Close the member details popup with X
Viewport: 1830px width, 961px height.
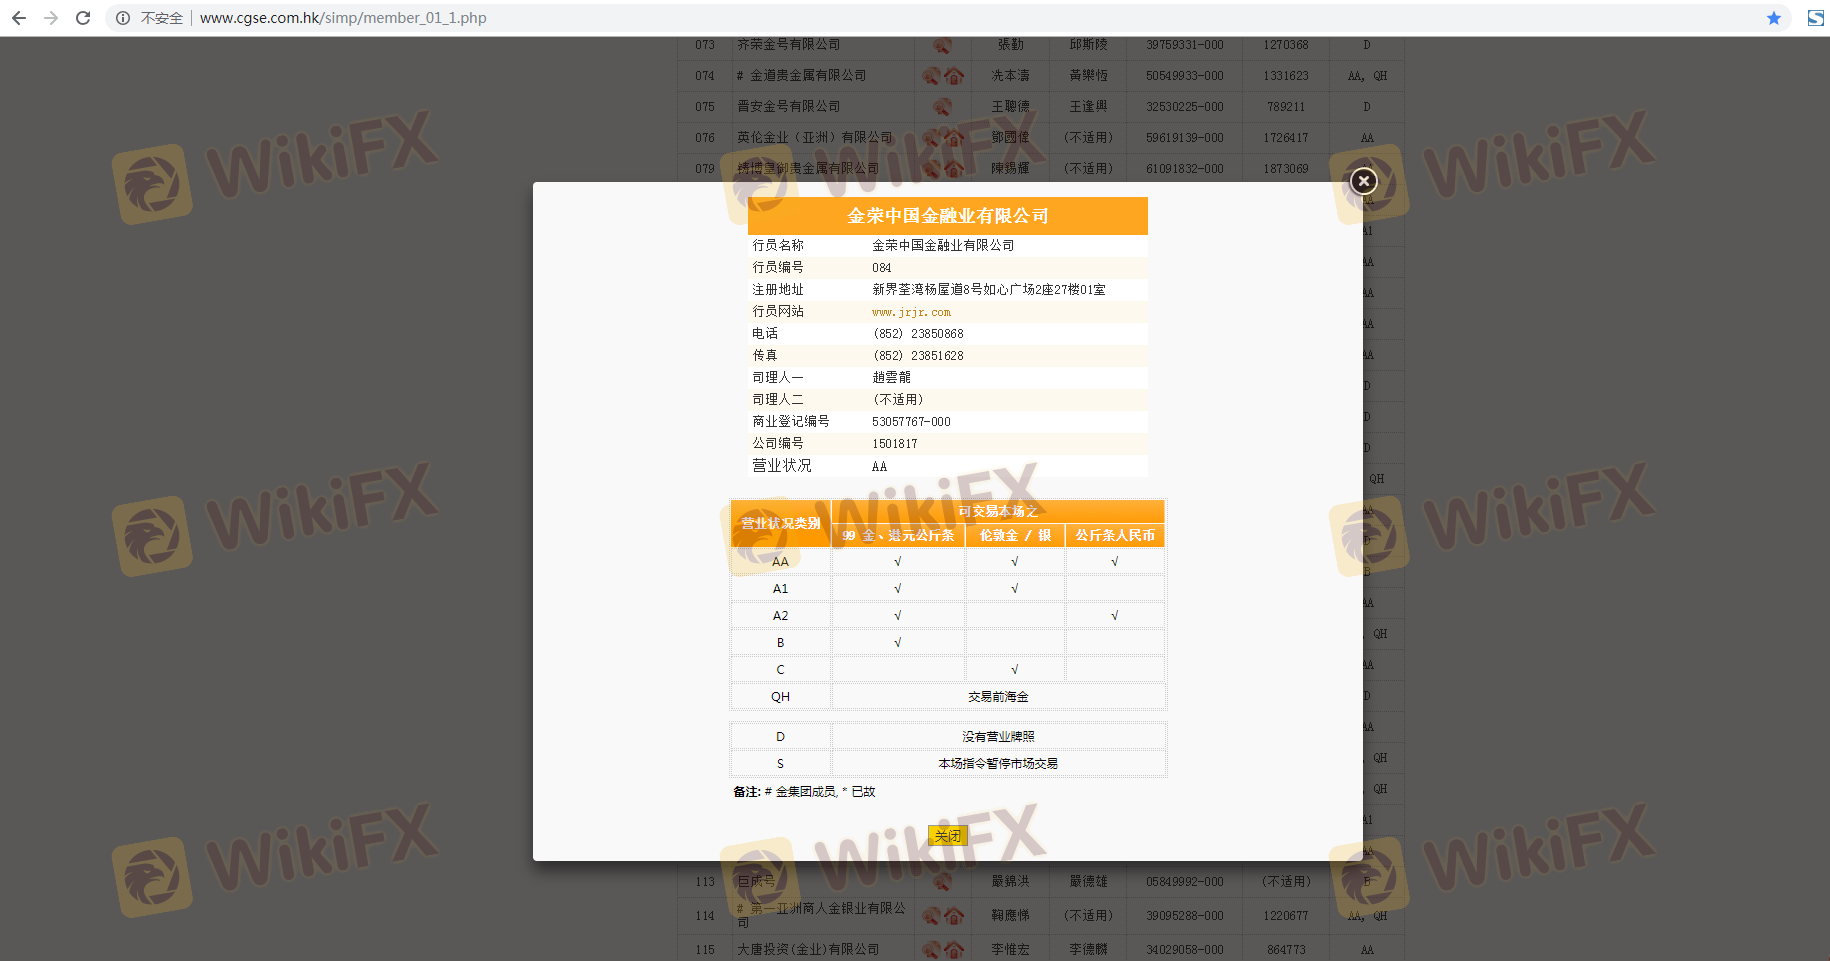(x=1363, y=181)
